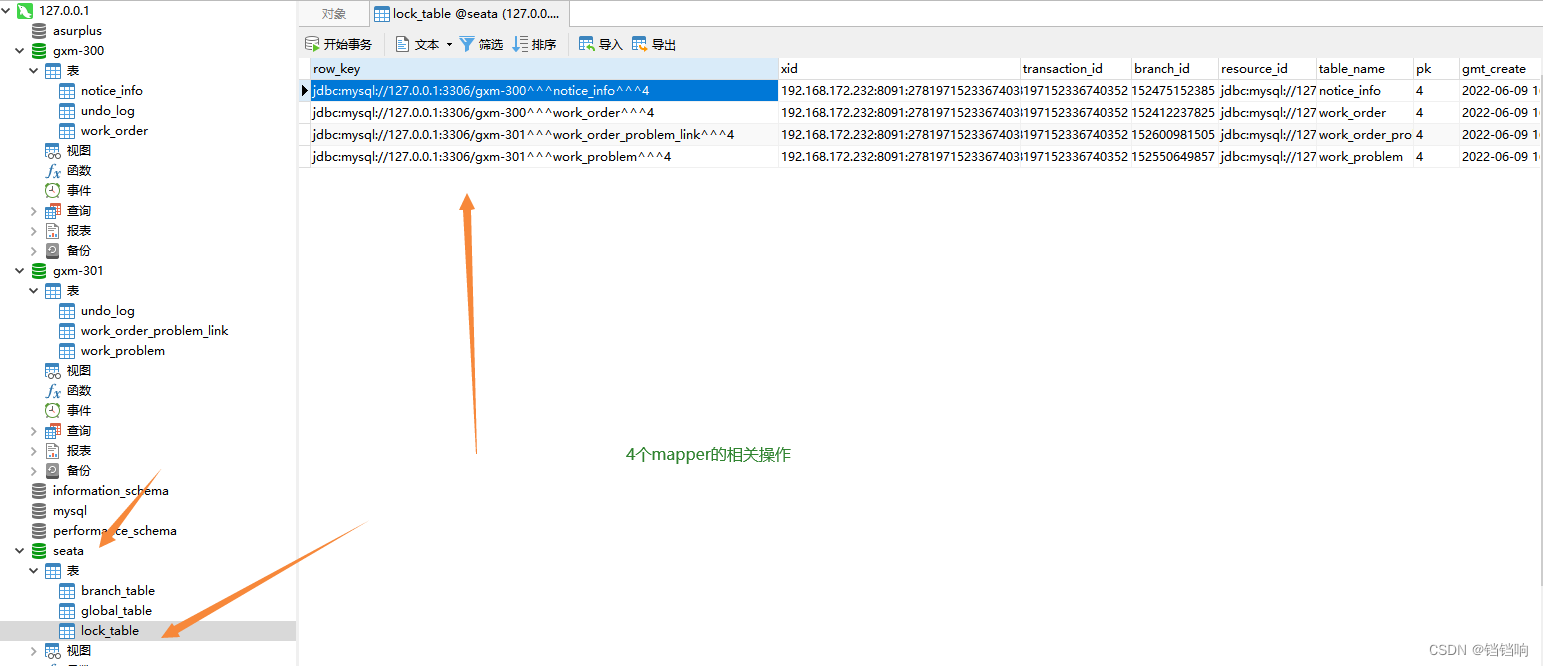Click the 排序 sort toolbar button
Image resolution: width=1543 pixels, height=666 pixels.
click(x=534, y=44)
